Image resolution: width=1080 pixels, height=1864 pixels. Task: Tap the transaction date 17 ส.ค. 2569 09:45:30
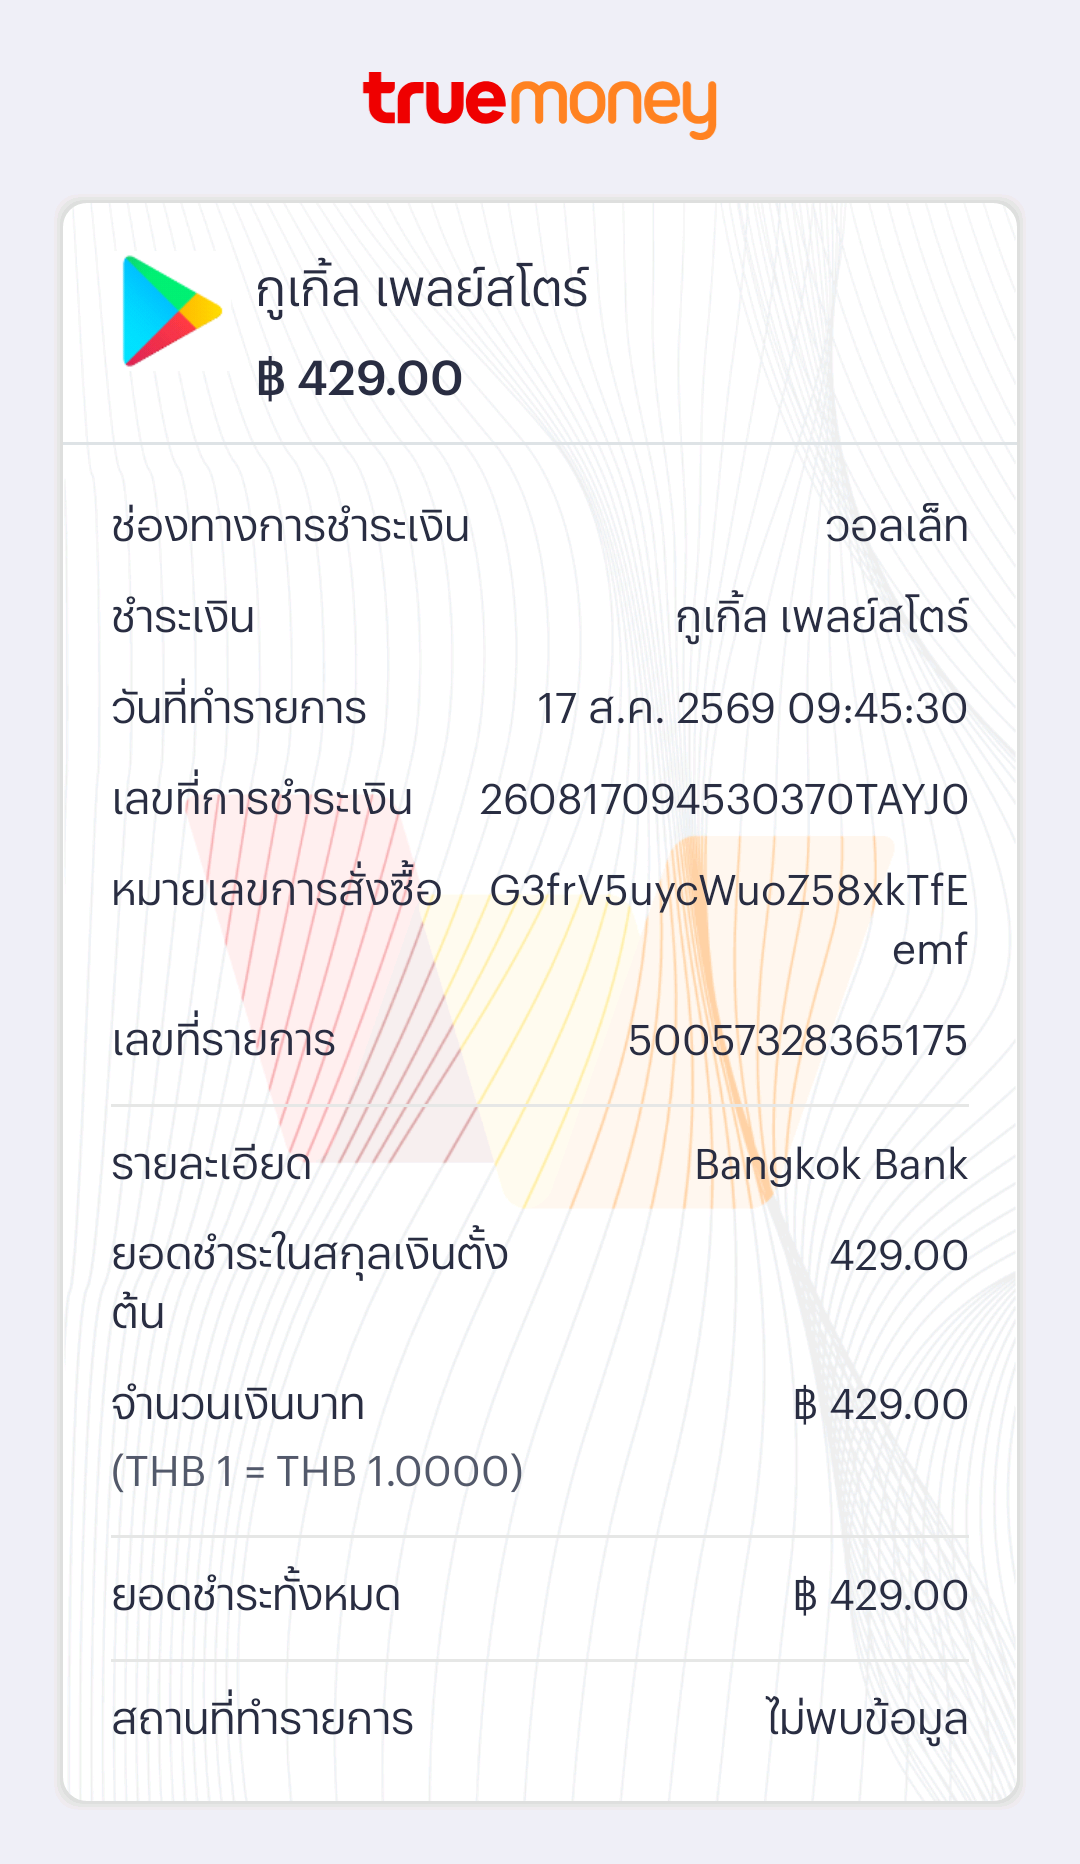(752, 709)
